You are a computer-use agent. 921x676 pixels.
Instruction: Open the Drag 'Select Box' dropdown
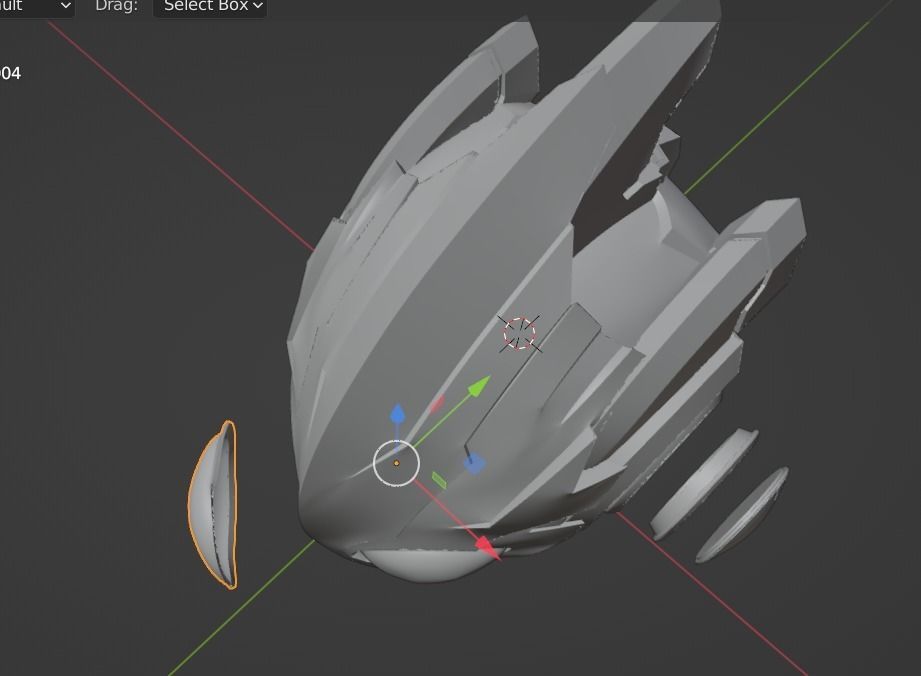tap(210, 6)
